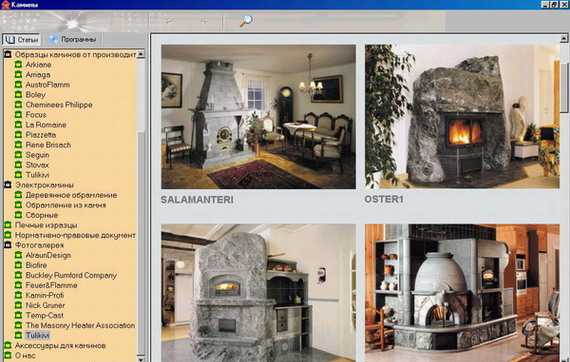Image resolution: width=570 pixels, height=362 pixels.
Task: Open the Аксессуары для каминов item
Action: (60, 345)
